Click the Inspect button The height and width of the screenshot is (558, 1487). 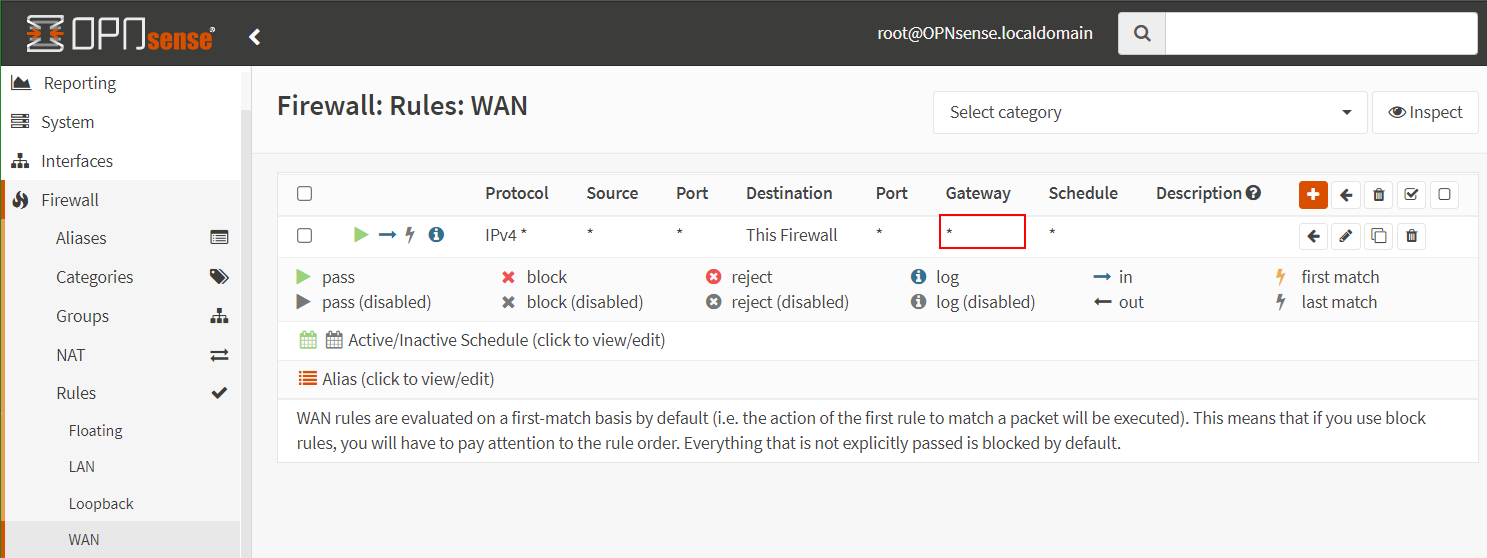coord(1425,112)
